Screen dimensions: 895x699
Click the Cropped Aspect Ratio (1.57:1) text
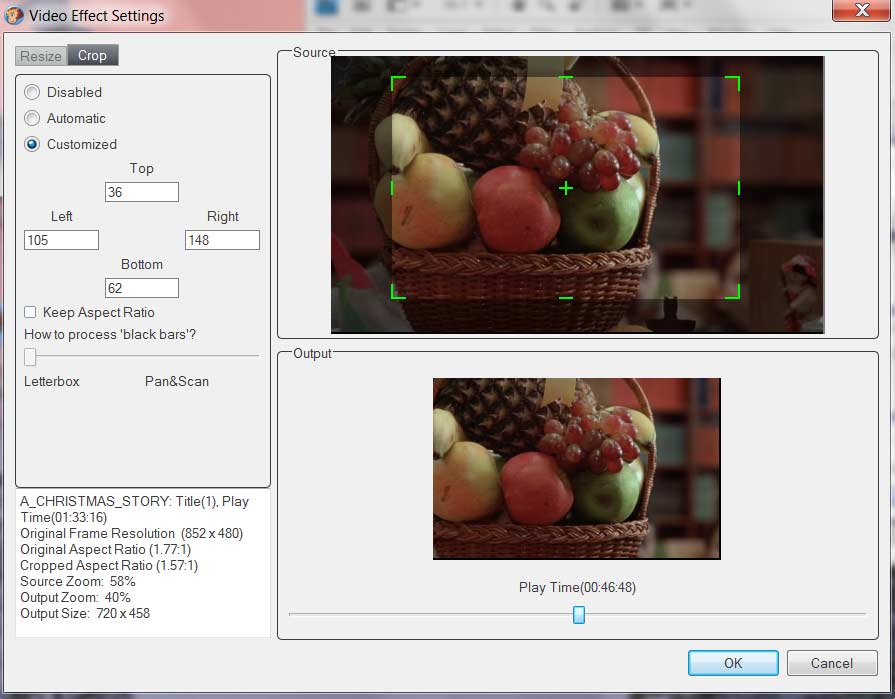(x=109, y=565)
